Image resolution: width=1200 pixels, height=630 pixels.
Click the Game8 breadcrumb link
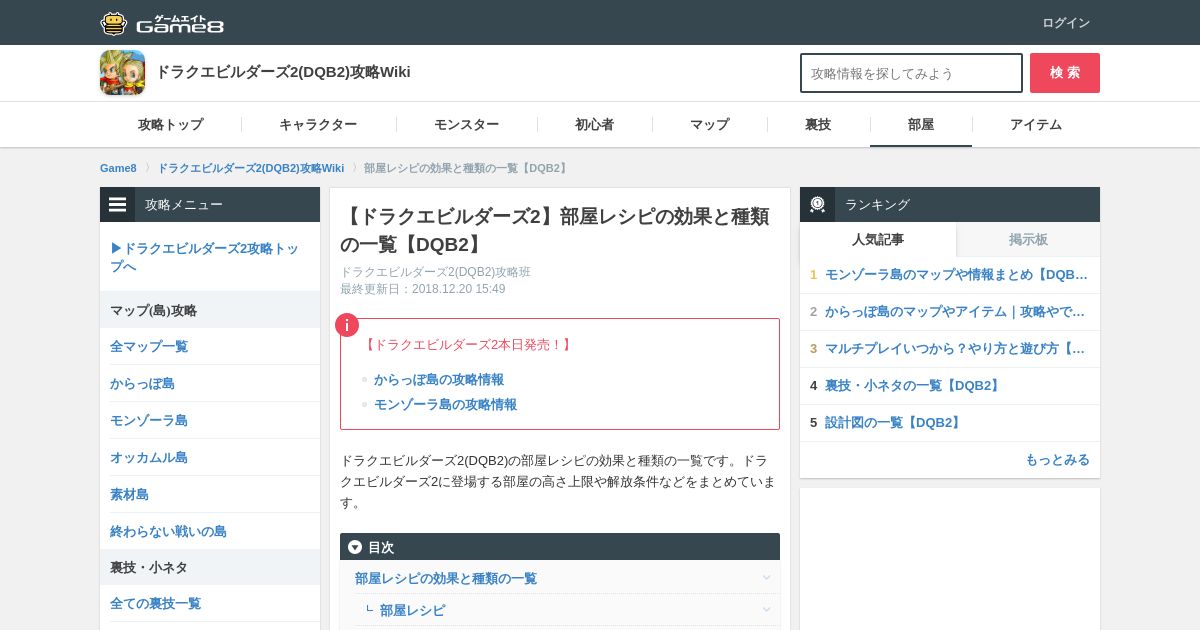point(118,168)
